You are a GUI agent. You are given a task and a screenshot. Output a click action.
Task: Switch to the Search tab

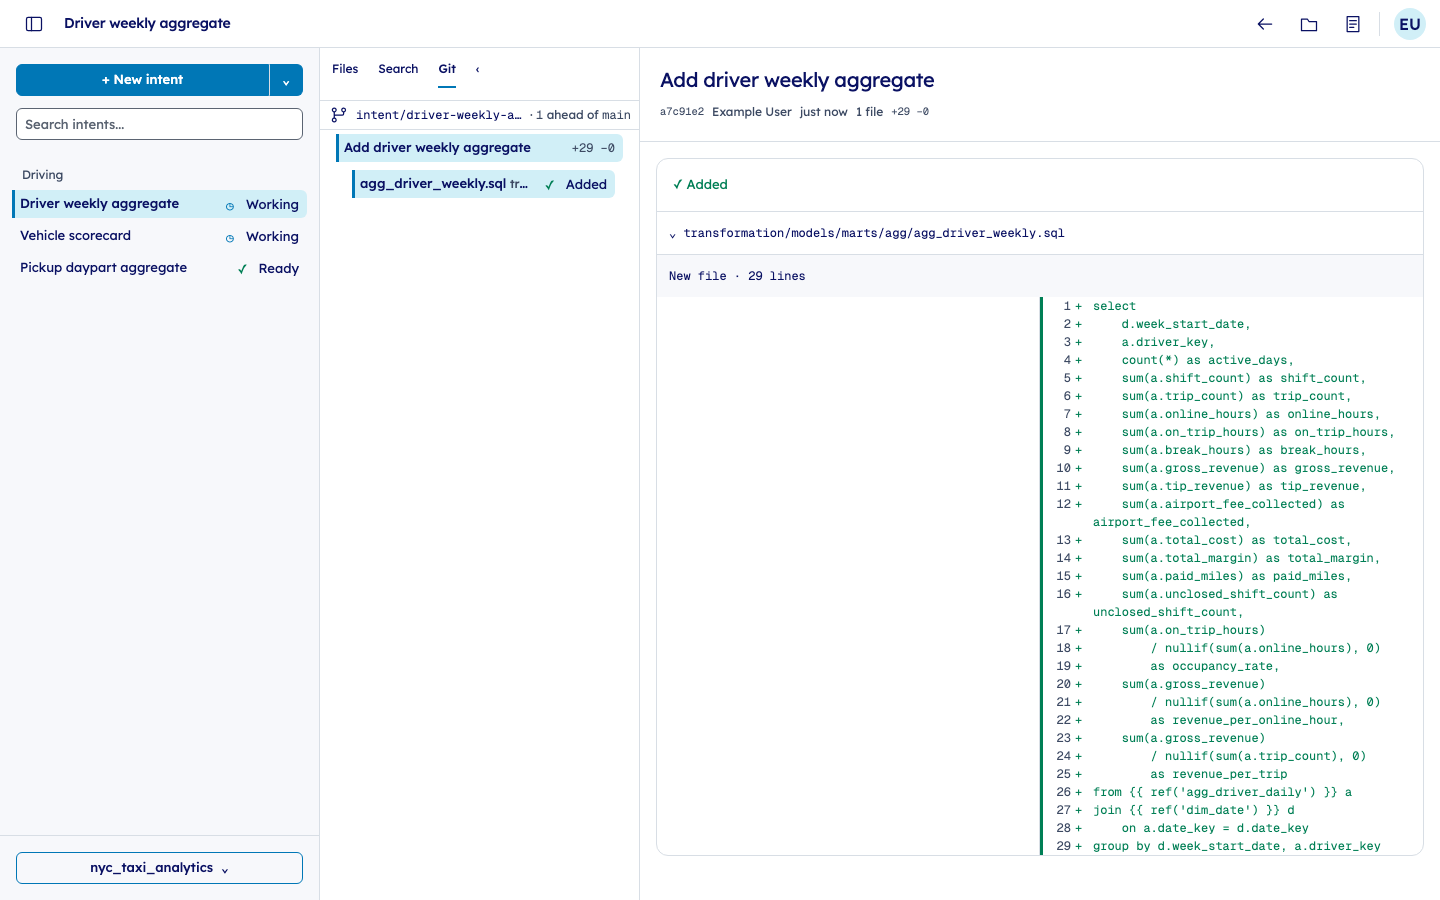coord(398,69)
